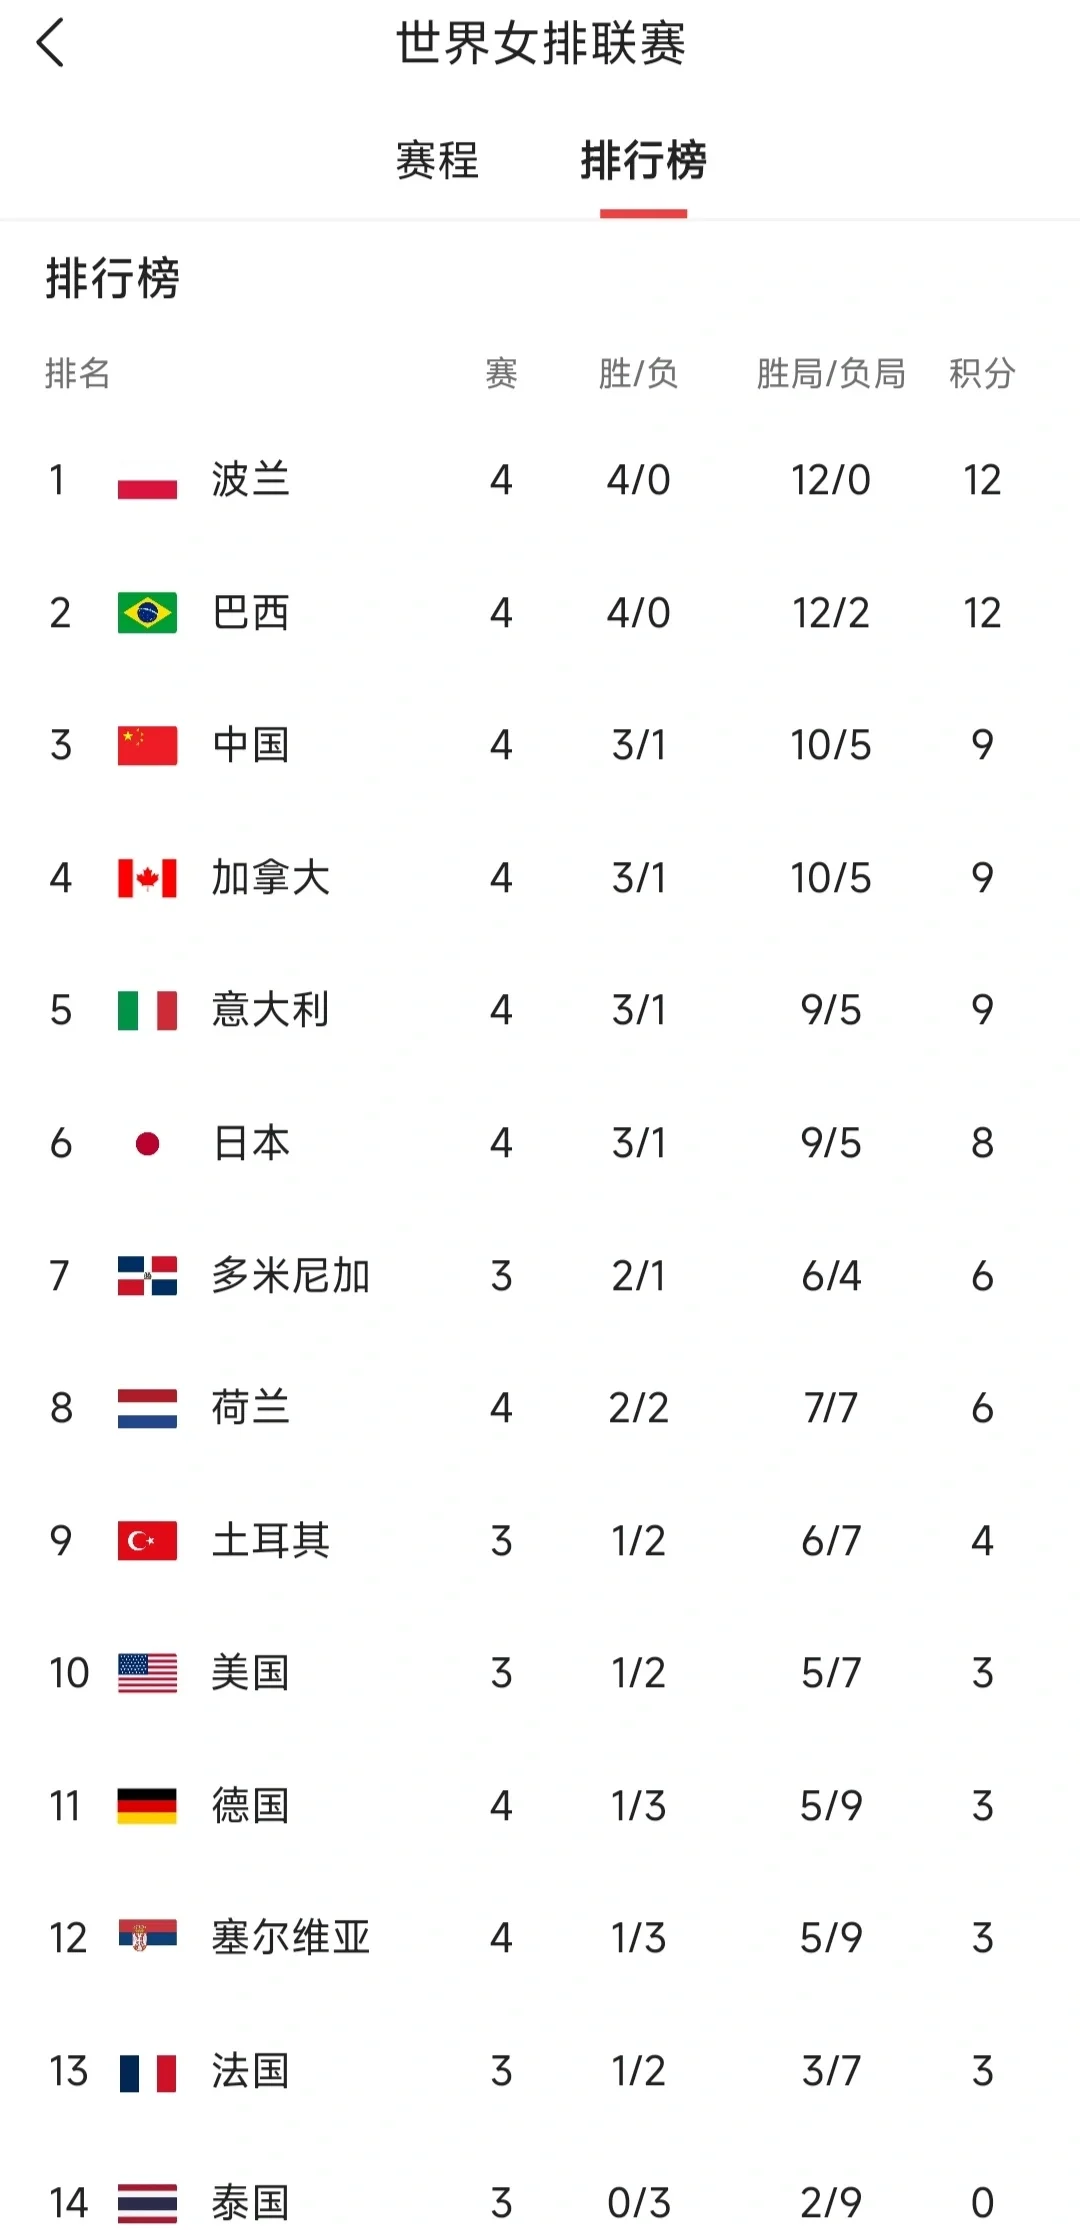This screenshot has width=1080, height=2230.
Task: Tap the 积分 column header
Action: tap(982, 374)
